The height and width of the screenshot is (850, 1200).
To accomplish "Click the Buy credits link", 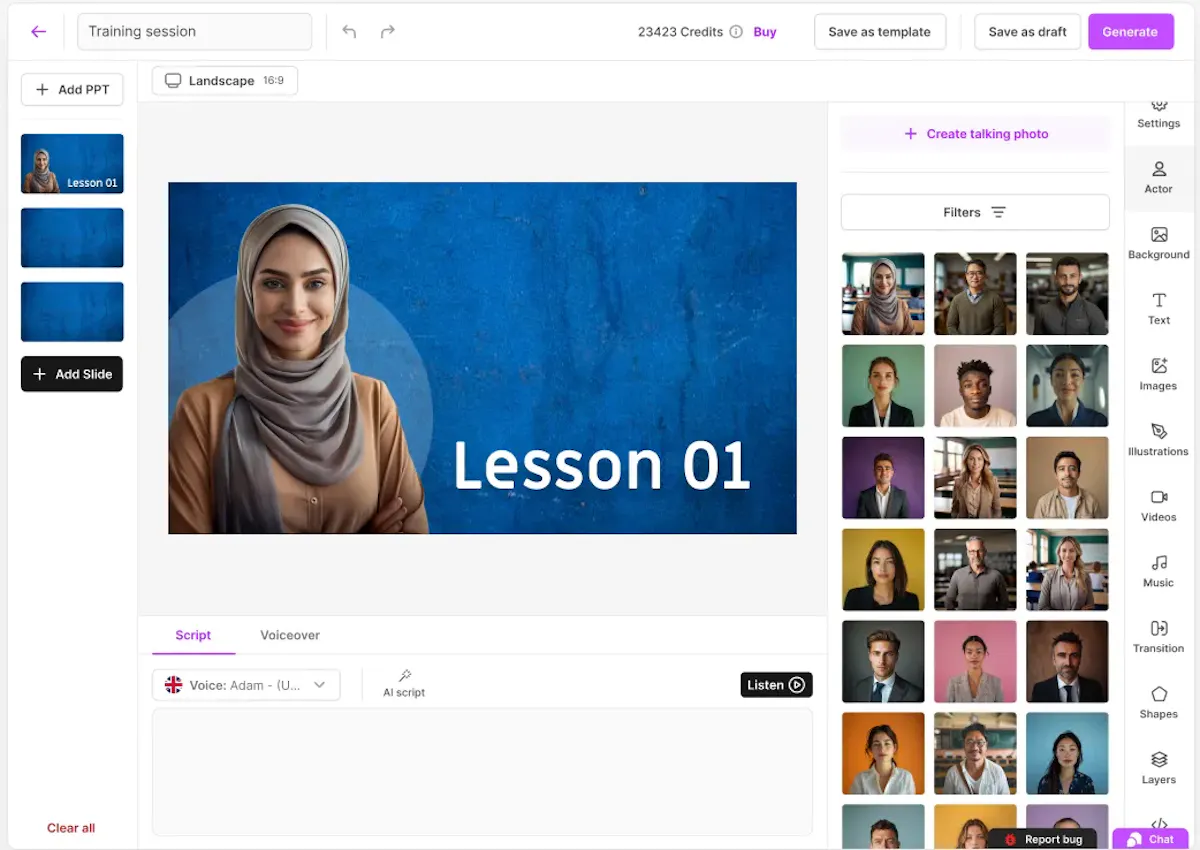I will [765, 32].
